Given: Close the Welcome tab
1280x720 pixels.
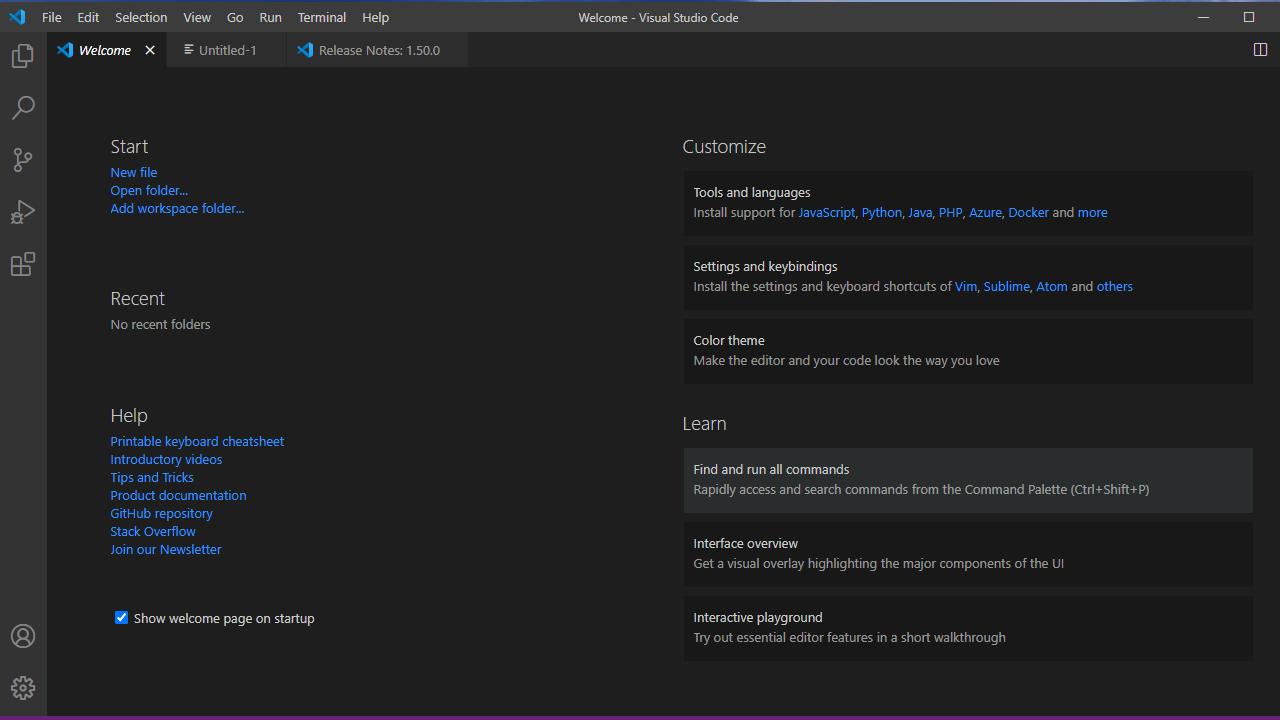Looking at the screenshot, I should [x=149, y=49].
